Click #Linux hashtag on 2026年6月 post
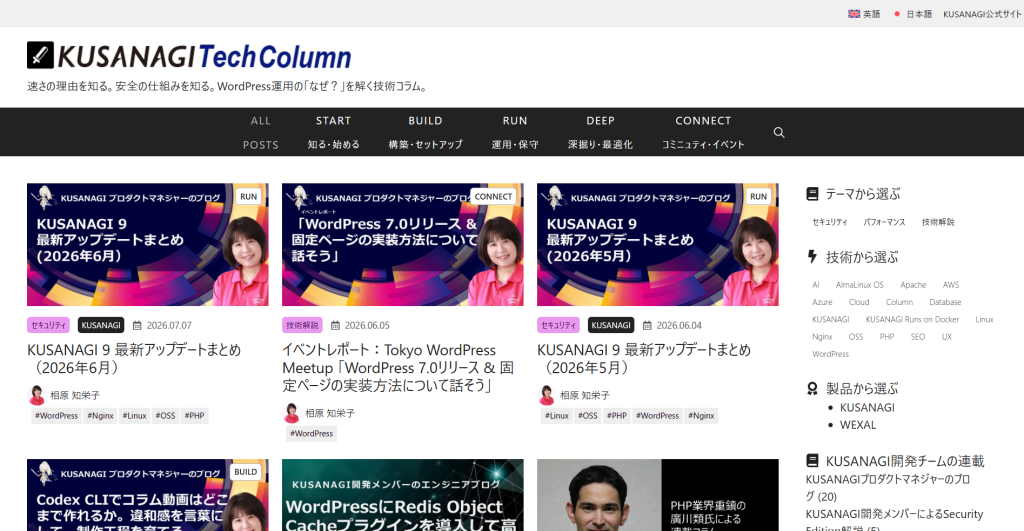The image size is (1024, 531). tap(135, 416)
